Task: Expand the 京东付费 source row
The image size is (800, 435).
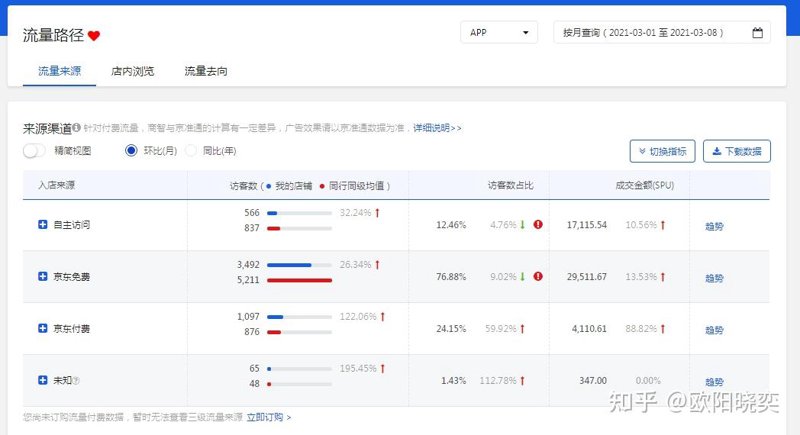Action: (43, 328)
